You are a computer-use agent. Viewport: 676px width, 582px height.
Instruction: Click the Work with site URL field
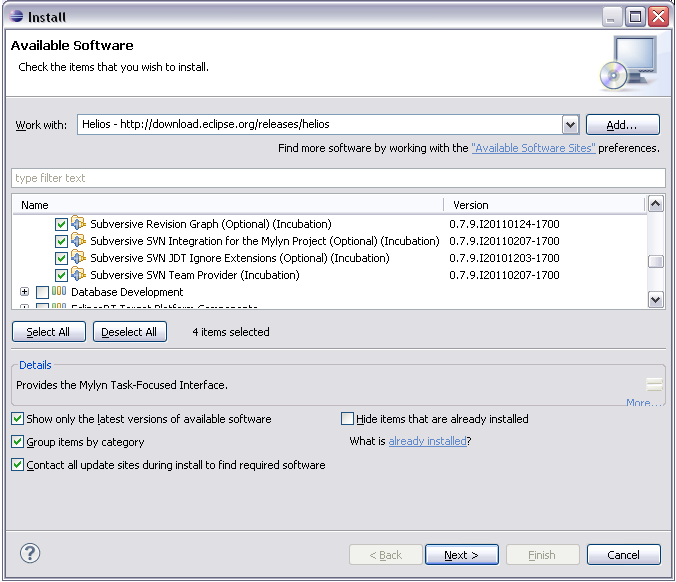tap(319, 125)
